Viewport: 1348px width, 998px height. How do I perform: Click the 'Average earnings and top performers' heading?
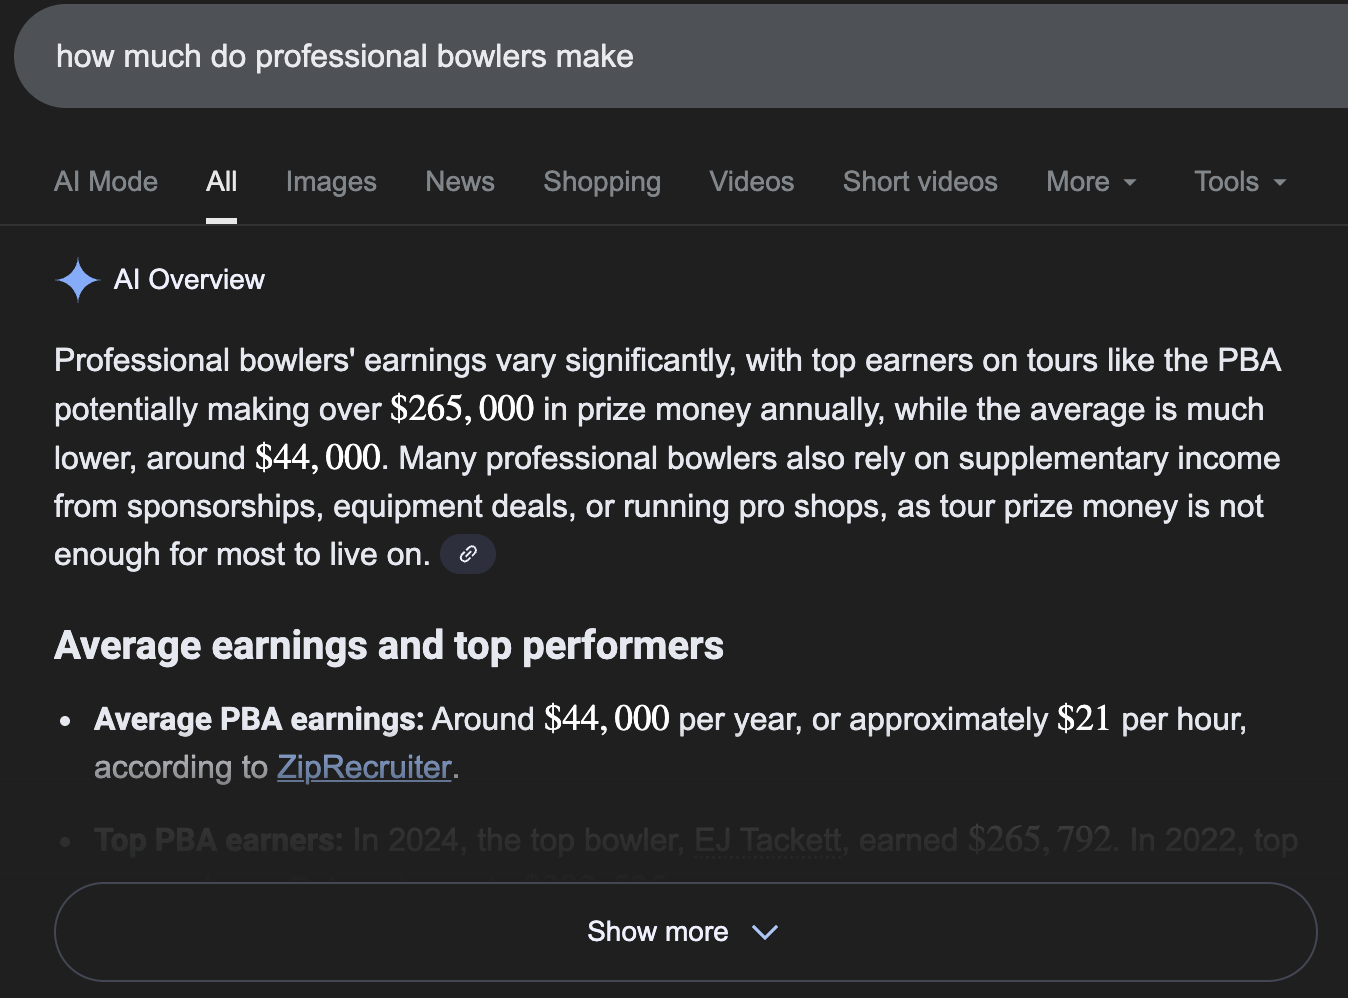(389, 646)
